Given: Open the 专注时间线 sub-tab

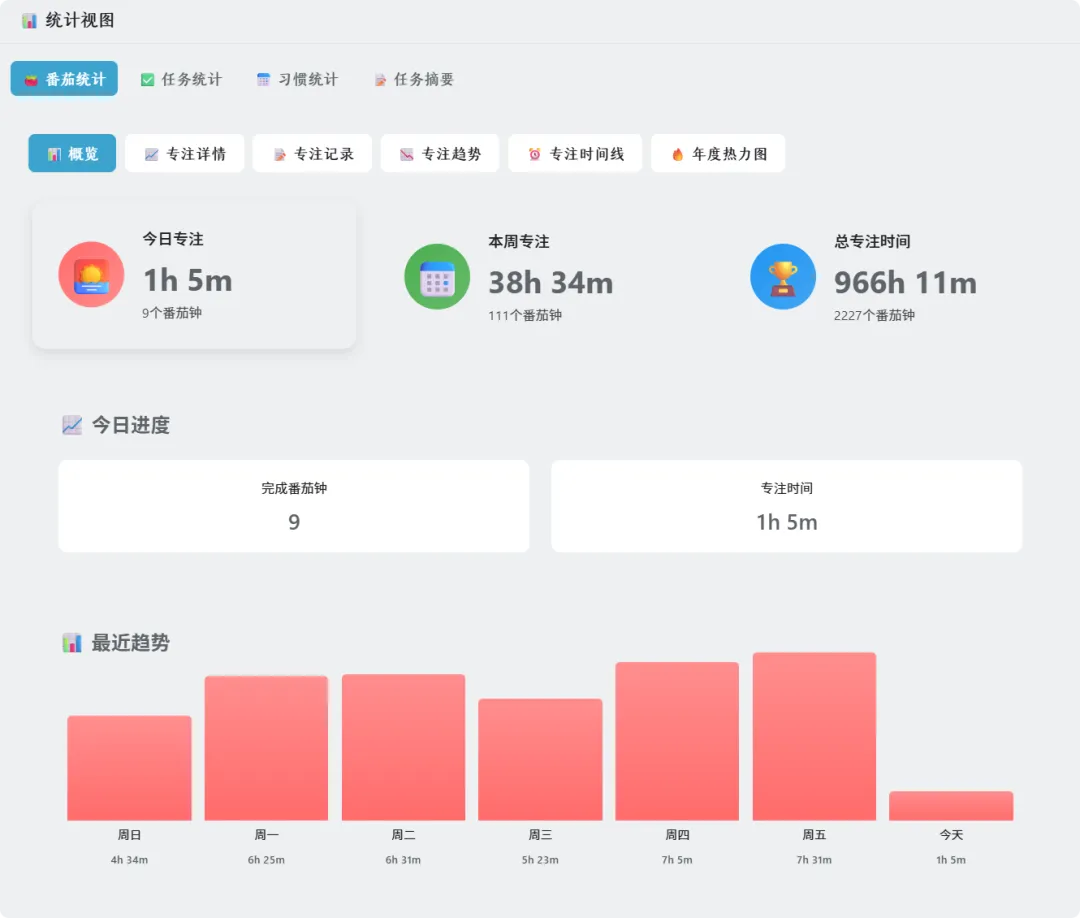Looking at the screenshot, I should click(575, 154).
